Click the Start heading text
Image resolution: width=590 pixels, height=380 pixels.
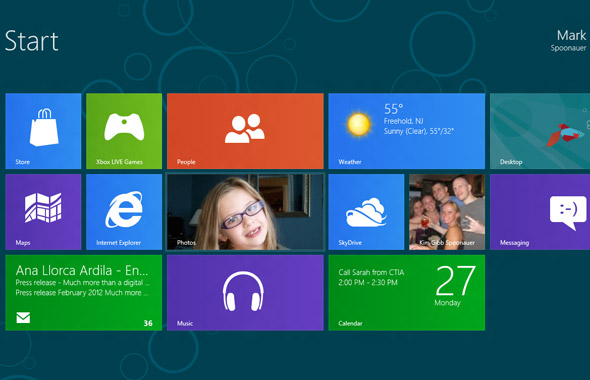pos(32,41)
